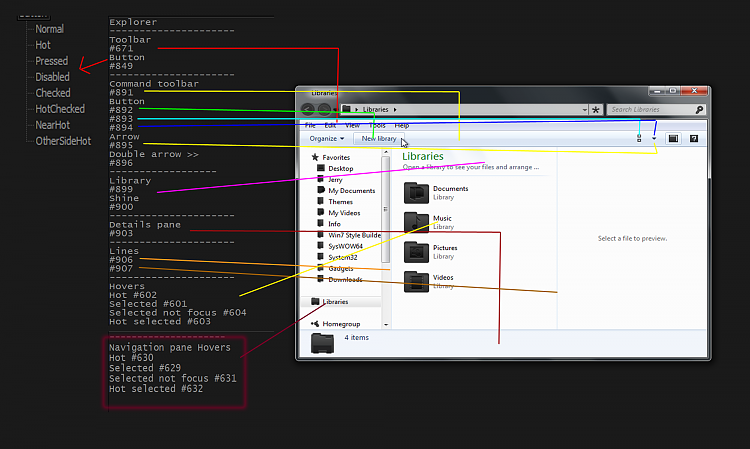Toggle the preview pane button

673,139
